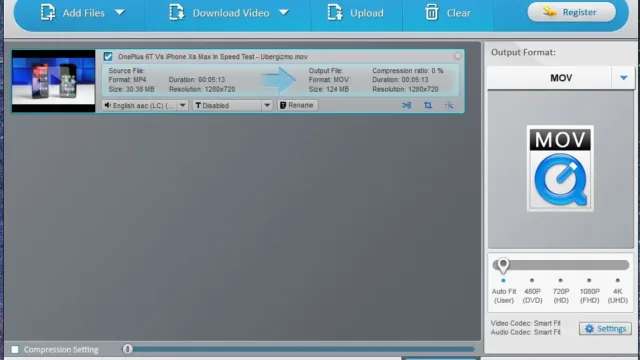
Task: Clear the file list
Action: pyautogui.click(x=448, y=13)
